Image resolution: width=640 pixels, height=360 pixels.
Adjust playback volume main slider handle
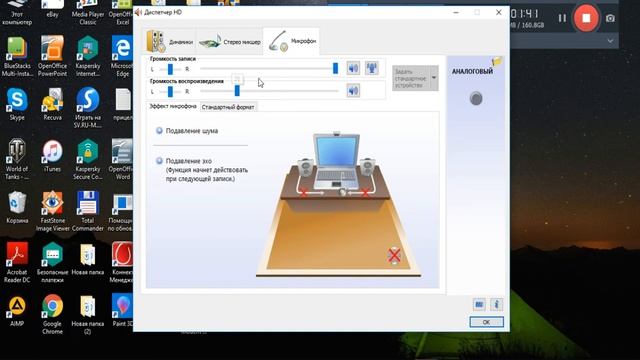237,91
